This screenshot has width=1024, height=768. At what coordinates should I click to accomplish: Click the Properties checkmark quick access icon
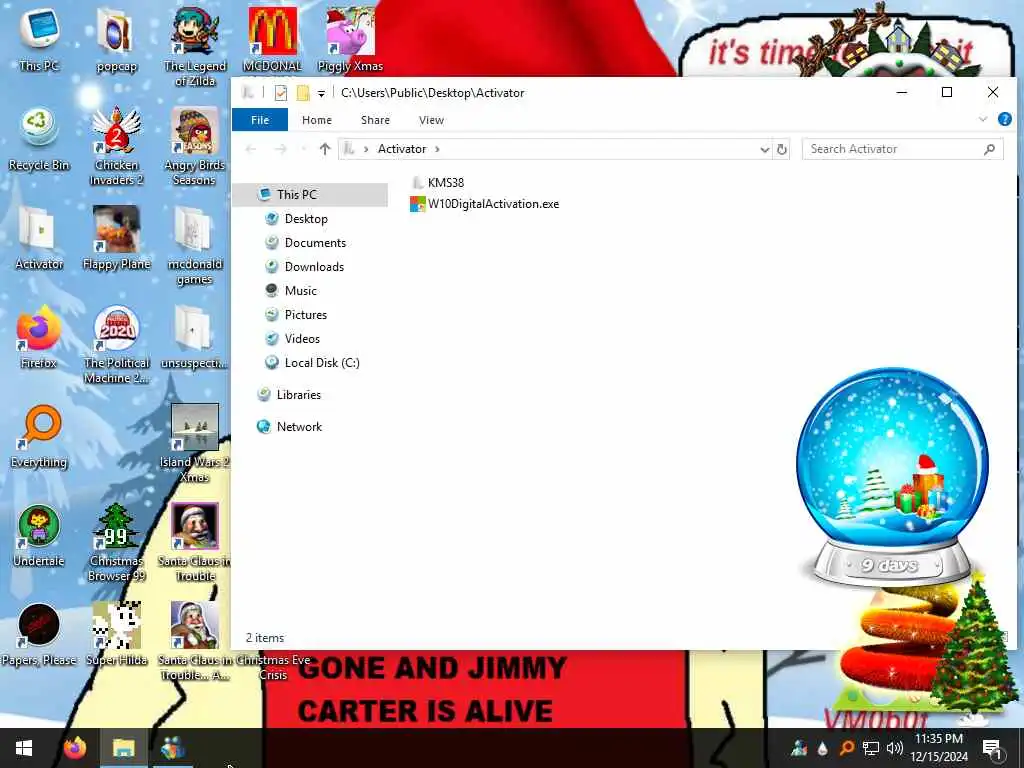coord(281,93)
